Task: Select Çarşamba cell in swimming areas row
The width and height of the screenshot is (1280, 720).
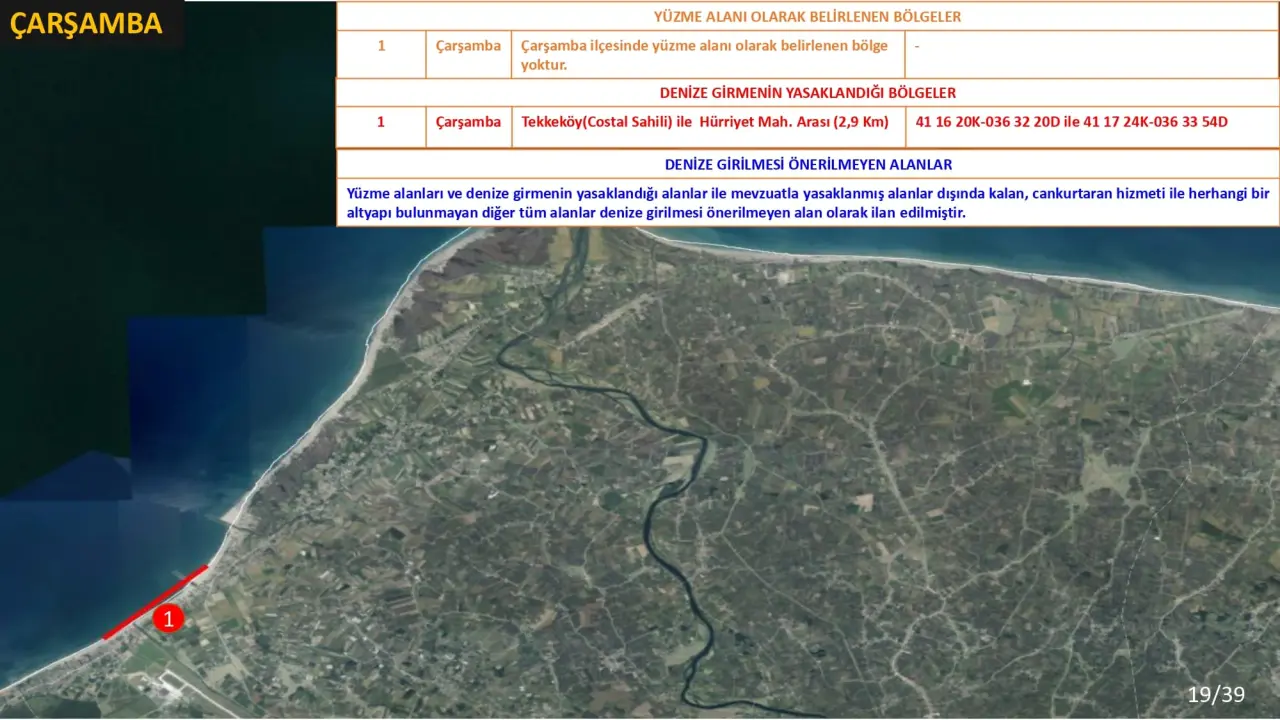Action: (x=468, y=46)
